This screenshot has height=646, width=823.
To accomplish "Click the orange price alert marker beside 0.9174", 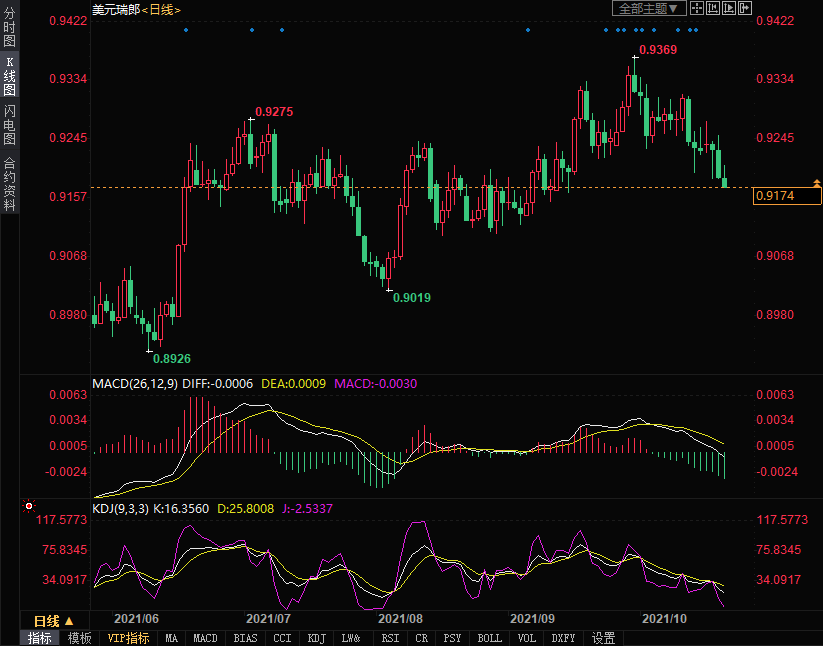I will 817,183.
